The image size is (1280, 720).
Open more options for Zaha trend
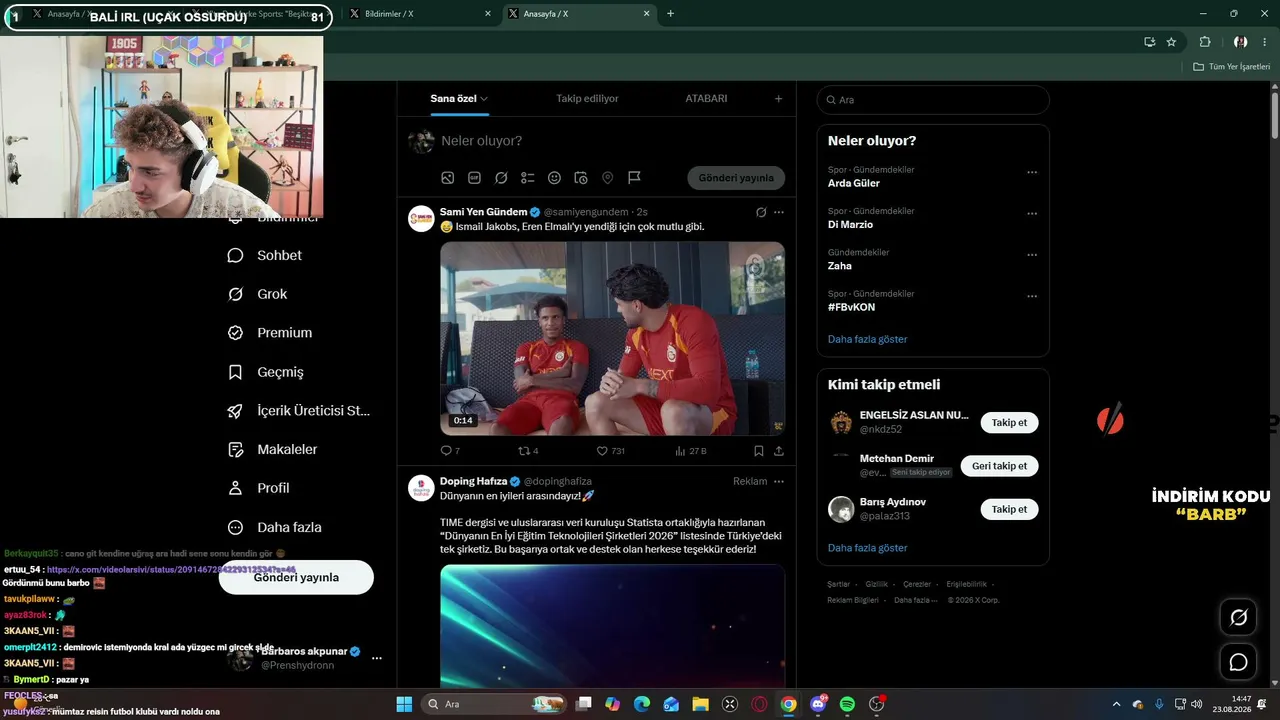coord(1032,255)
